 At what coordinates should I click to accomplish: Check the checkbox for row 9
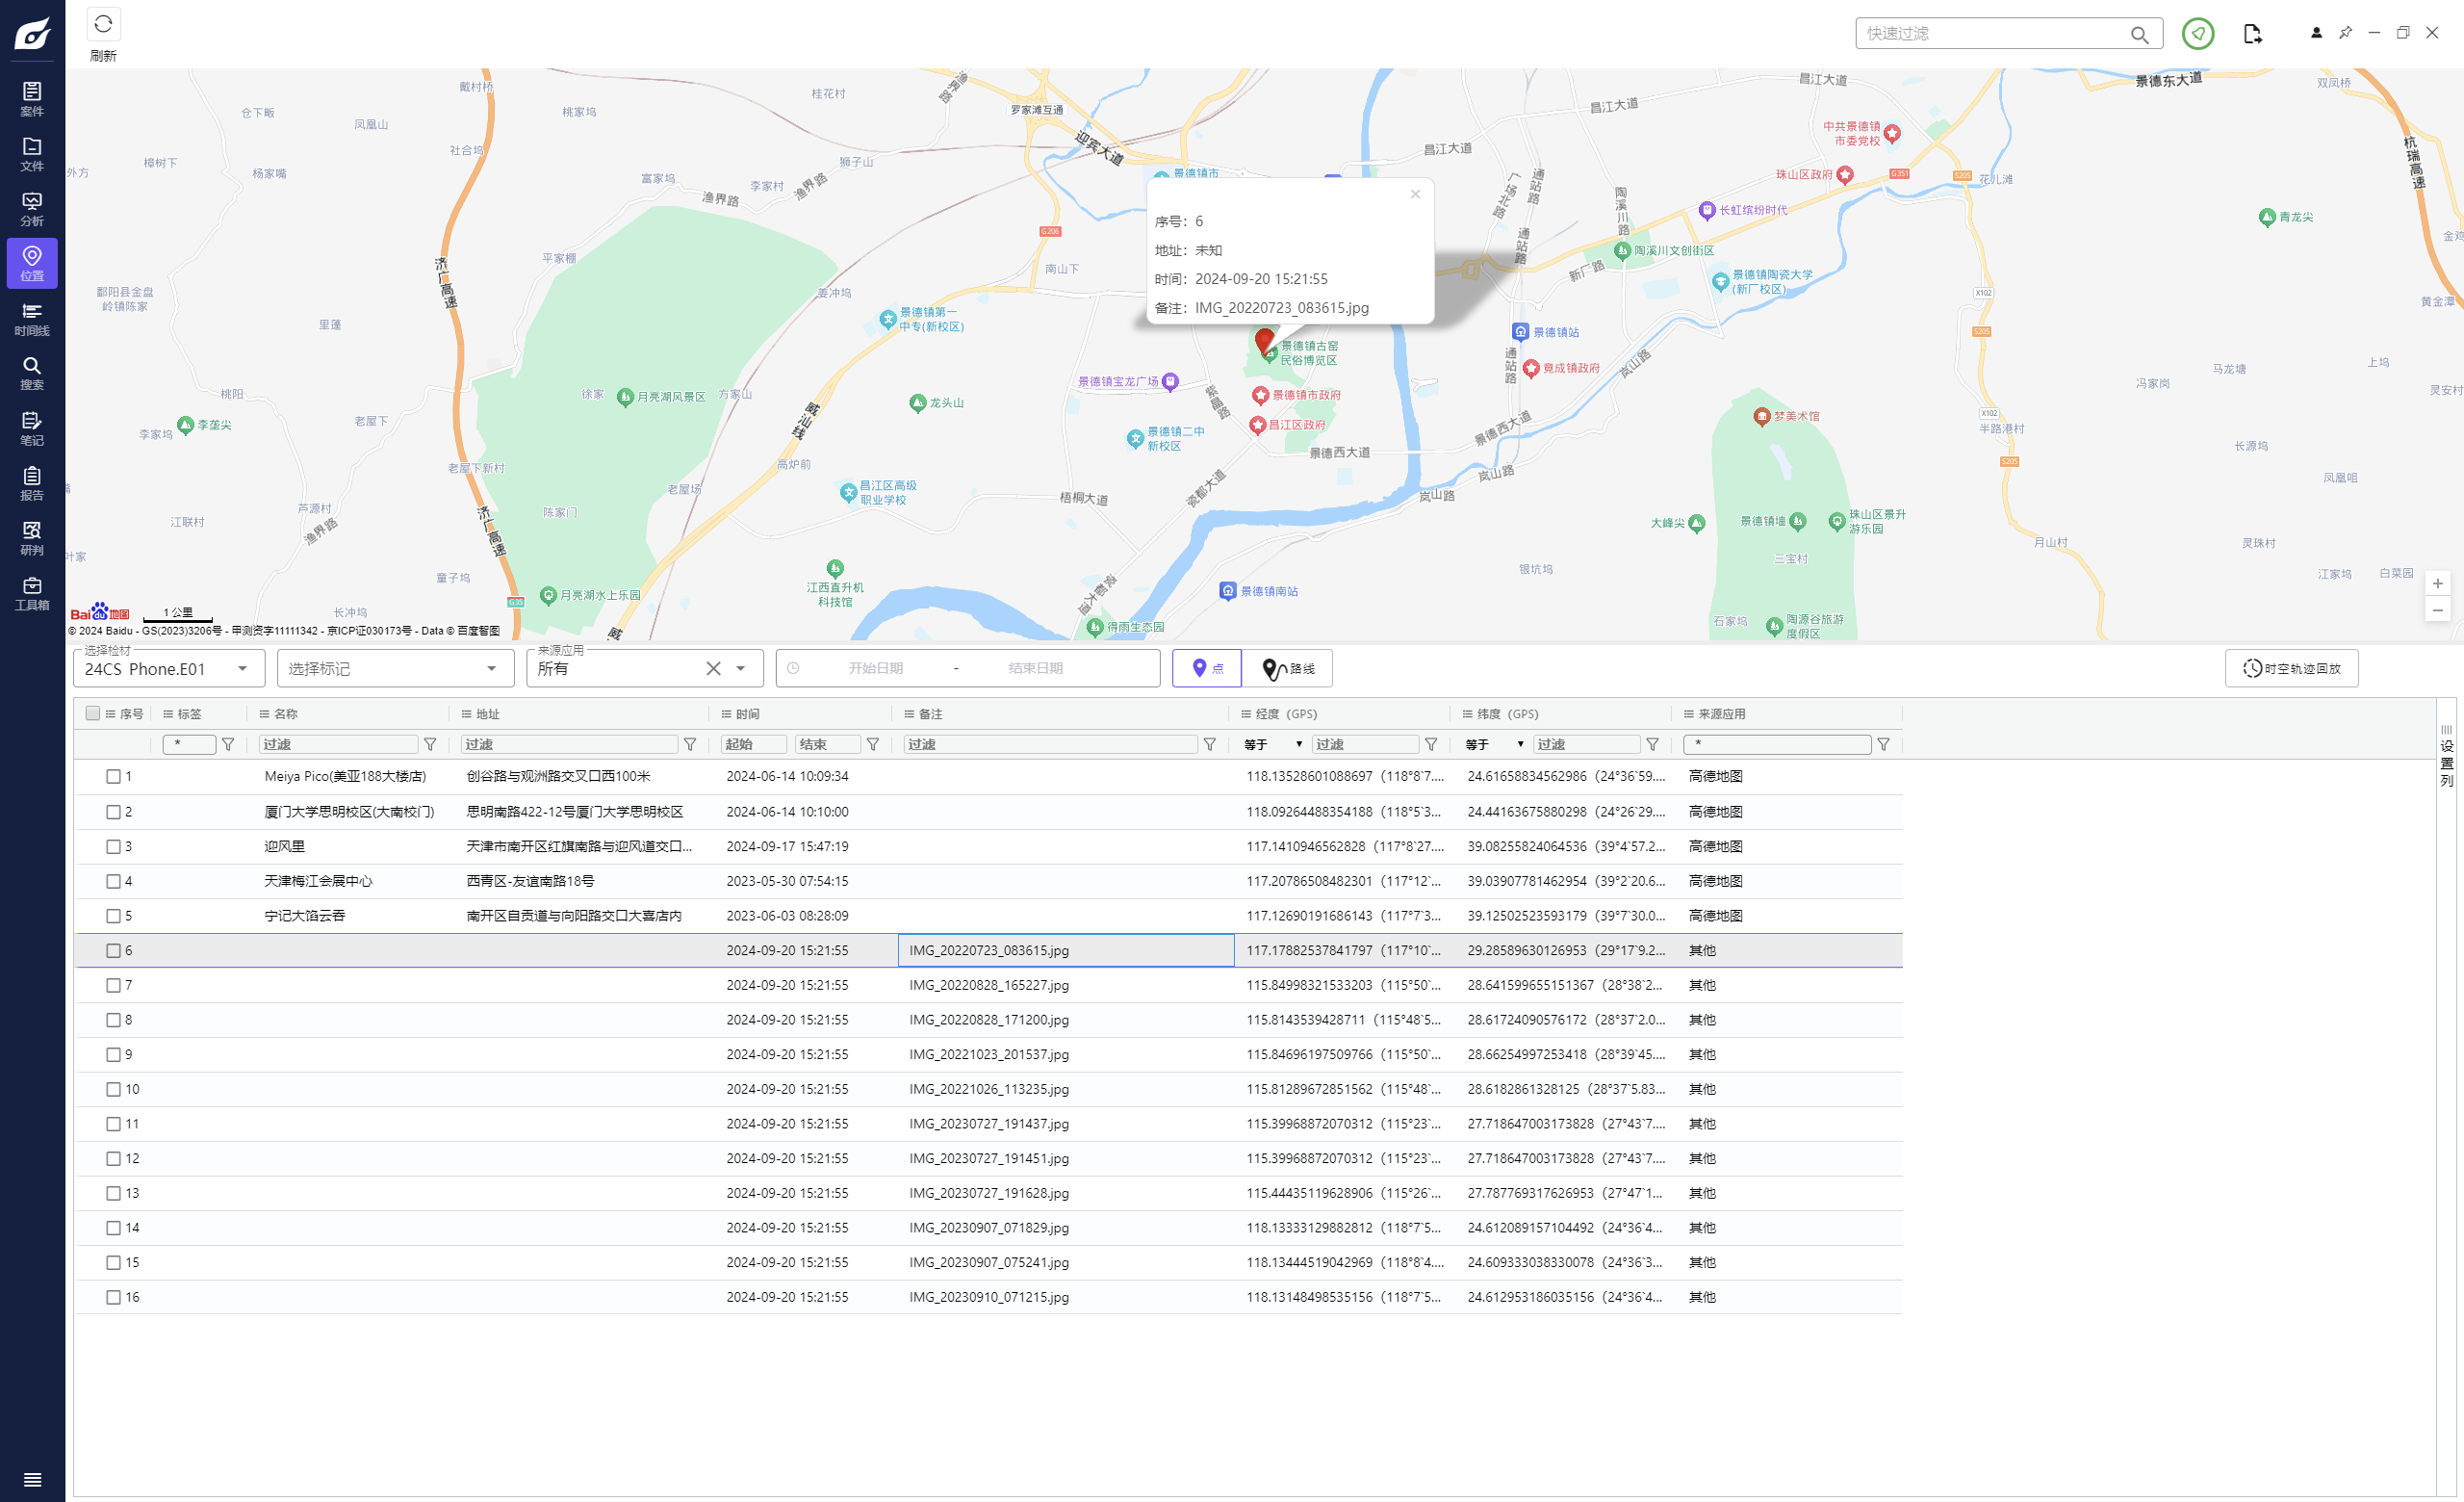tap(113, 1054)
